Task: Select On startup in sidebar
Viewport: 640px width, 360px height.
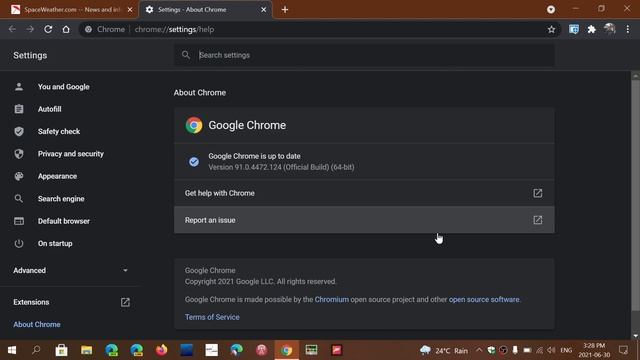Action: 55,244
